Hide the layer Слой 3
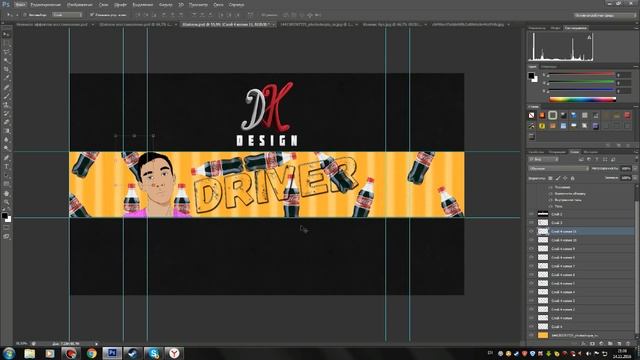The image size is (640, 360). coord(531,222)
